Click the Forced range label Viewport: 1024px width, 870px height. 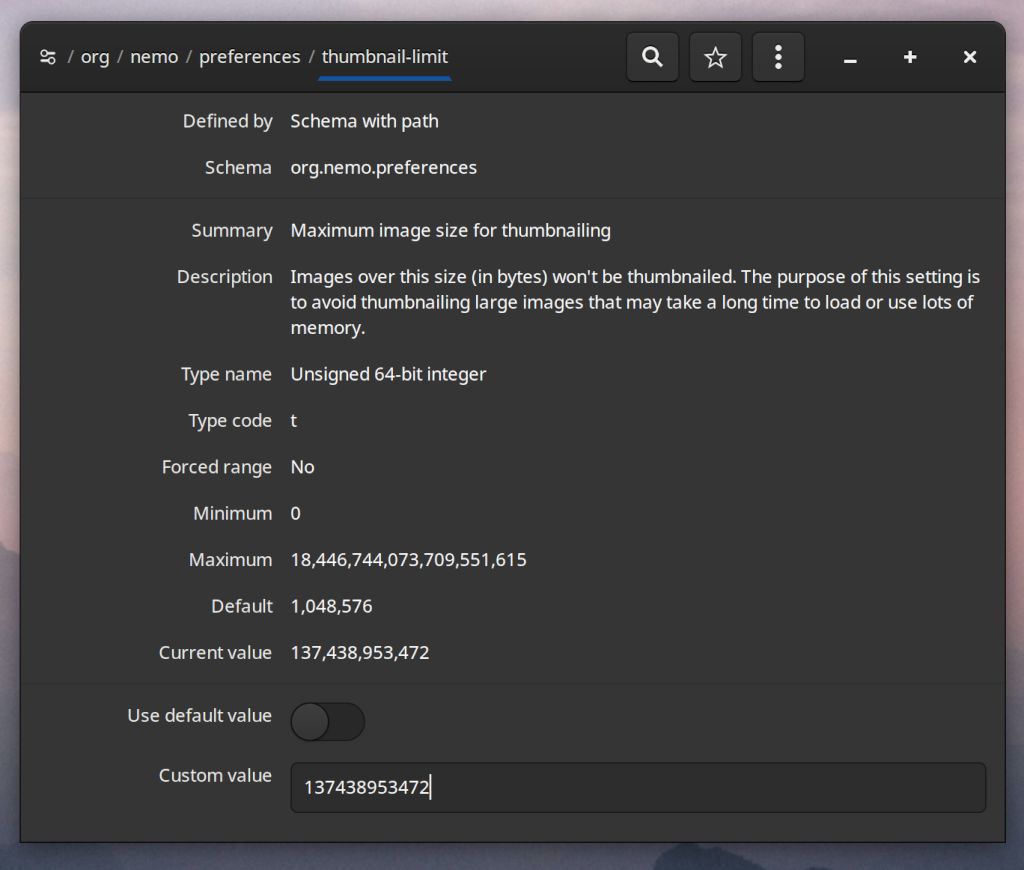point(217,467)
